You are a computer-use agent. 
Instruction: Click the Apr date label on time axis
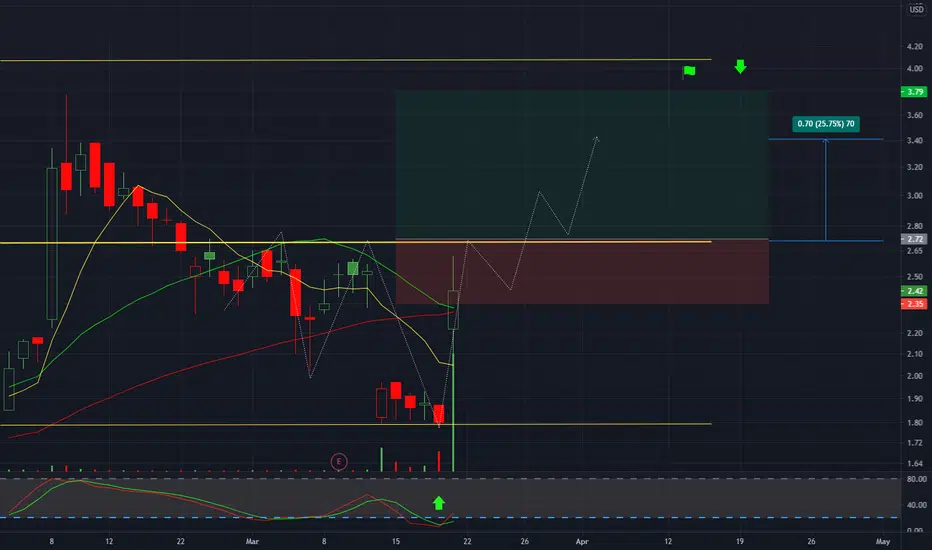click(582, 542)
